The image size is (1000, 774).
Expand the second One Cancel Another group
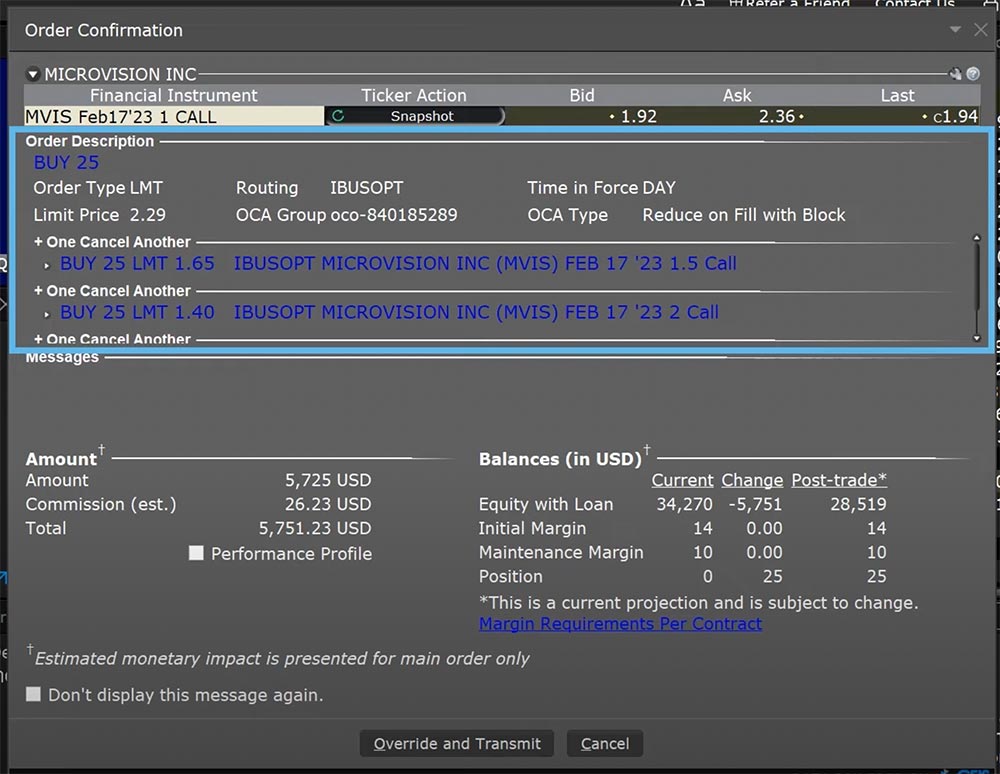(39, 291)
